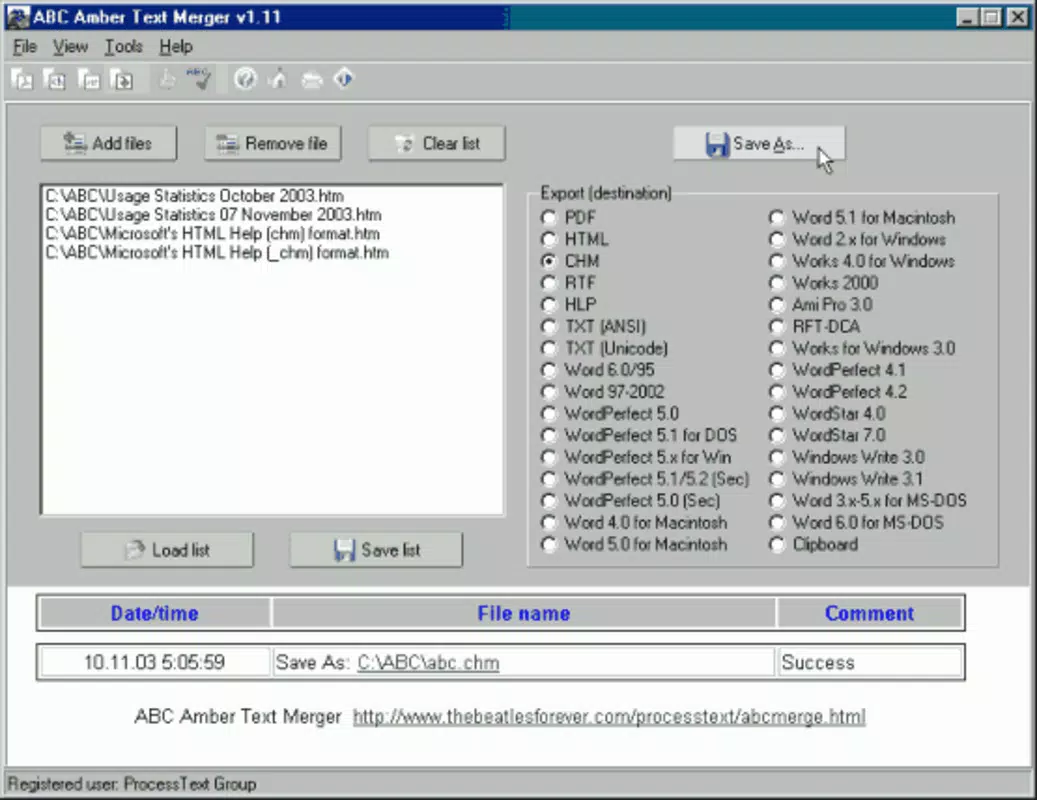Image resolution: width=1037 pixels, height=800 pixels.
Task: Select Works 4.0 for Windows option
Action: (x=862, y=261)
